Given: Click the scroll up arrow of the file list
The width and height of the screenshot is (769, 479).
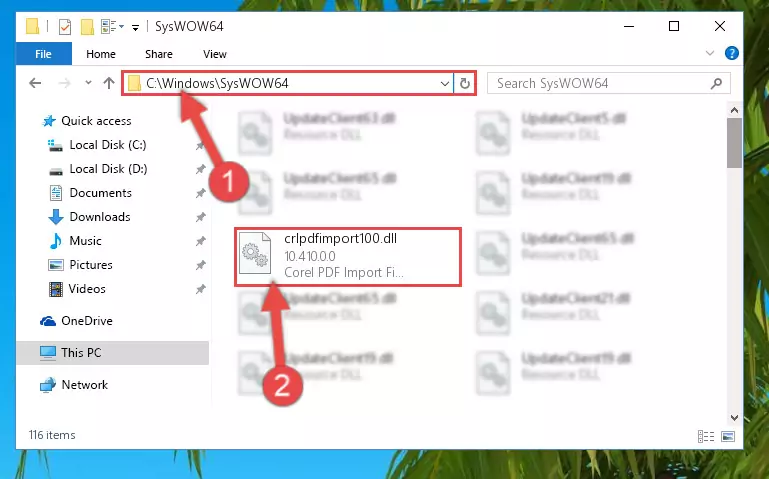Looking at the screenshot, I should 734,110.
